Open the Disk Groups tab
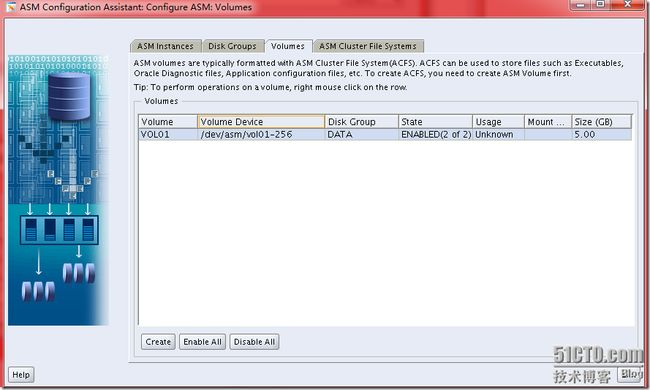 coord(233,46)
